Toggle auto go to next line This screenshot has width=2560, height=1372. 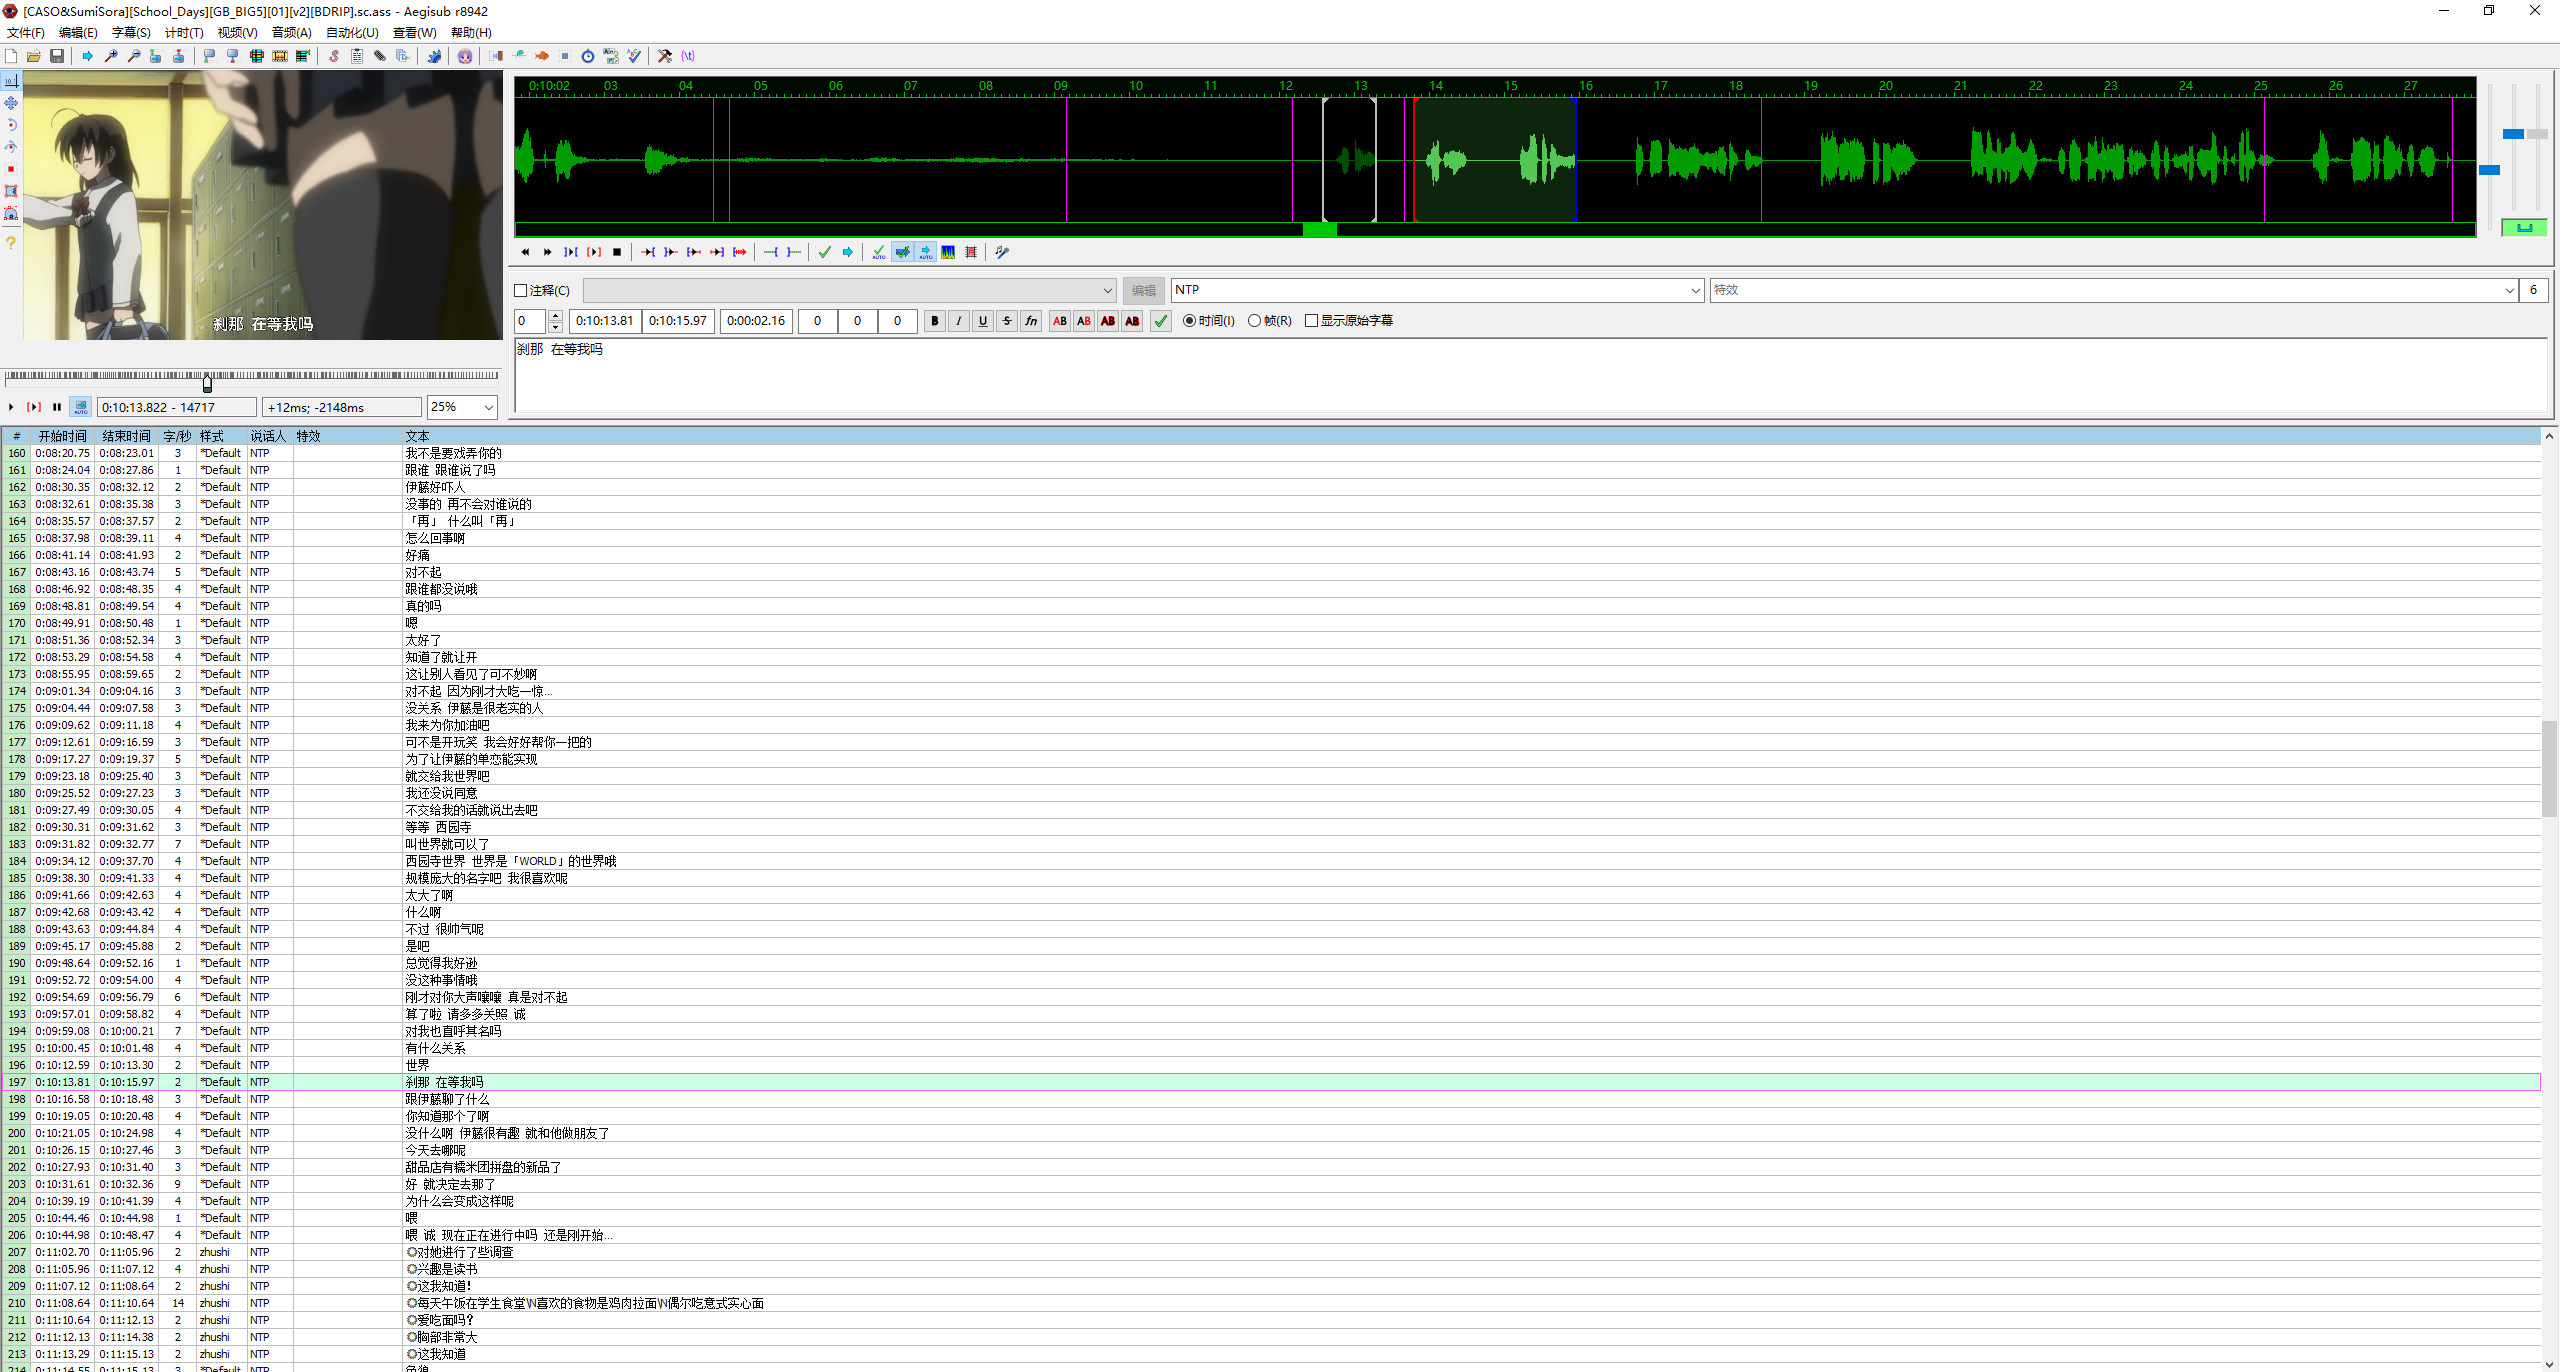click(x=902, y=252)
